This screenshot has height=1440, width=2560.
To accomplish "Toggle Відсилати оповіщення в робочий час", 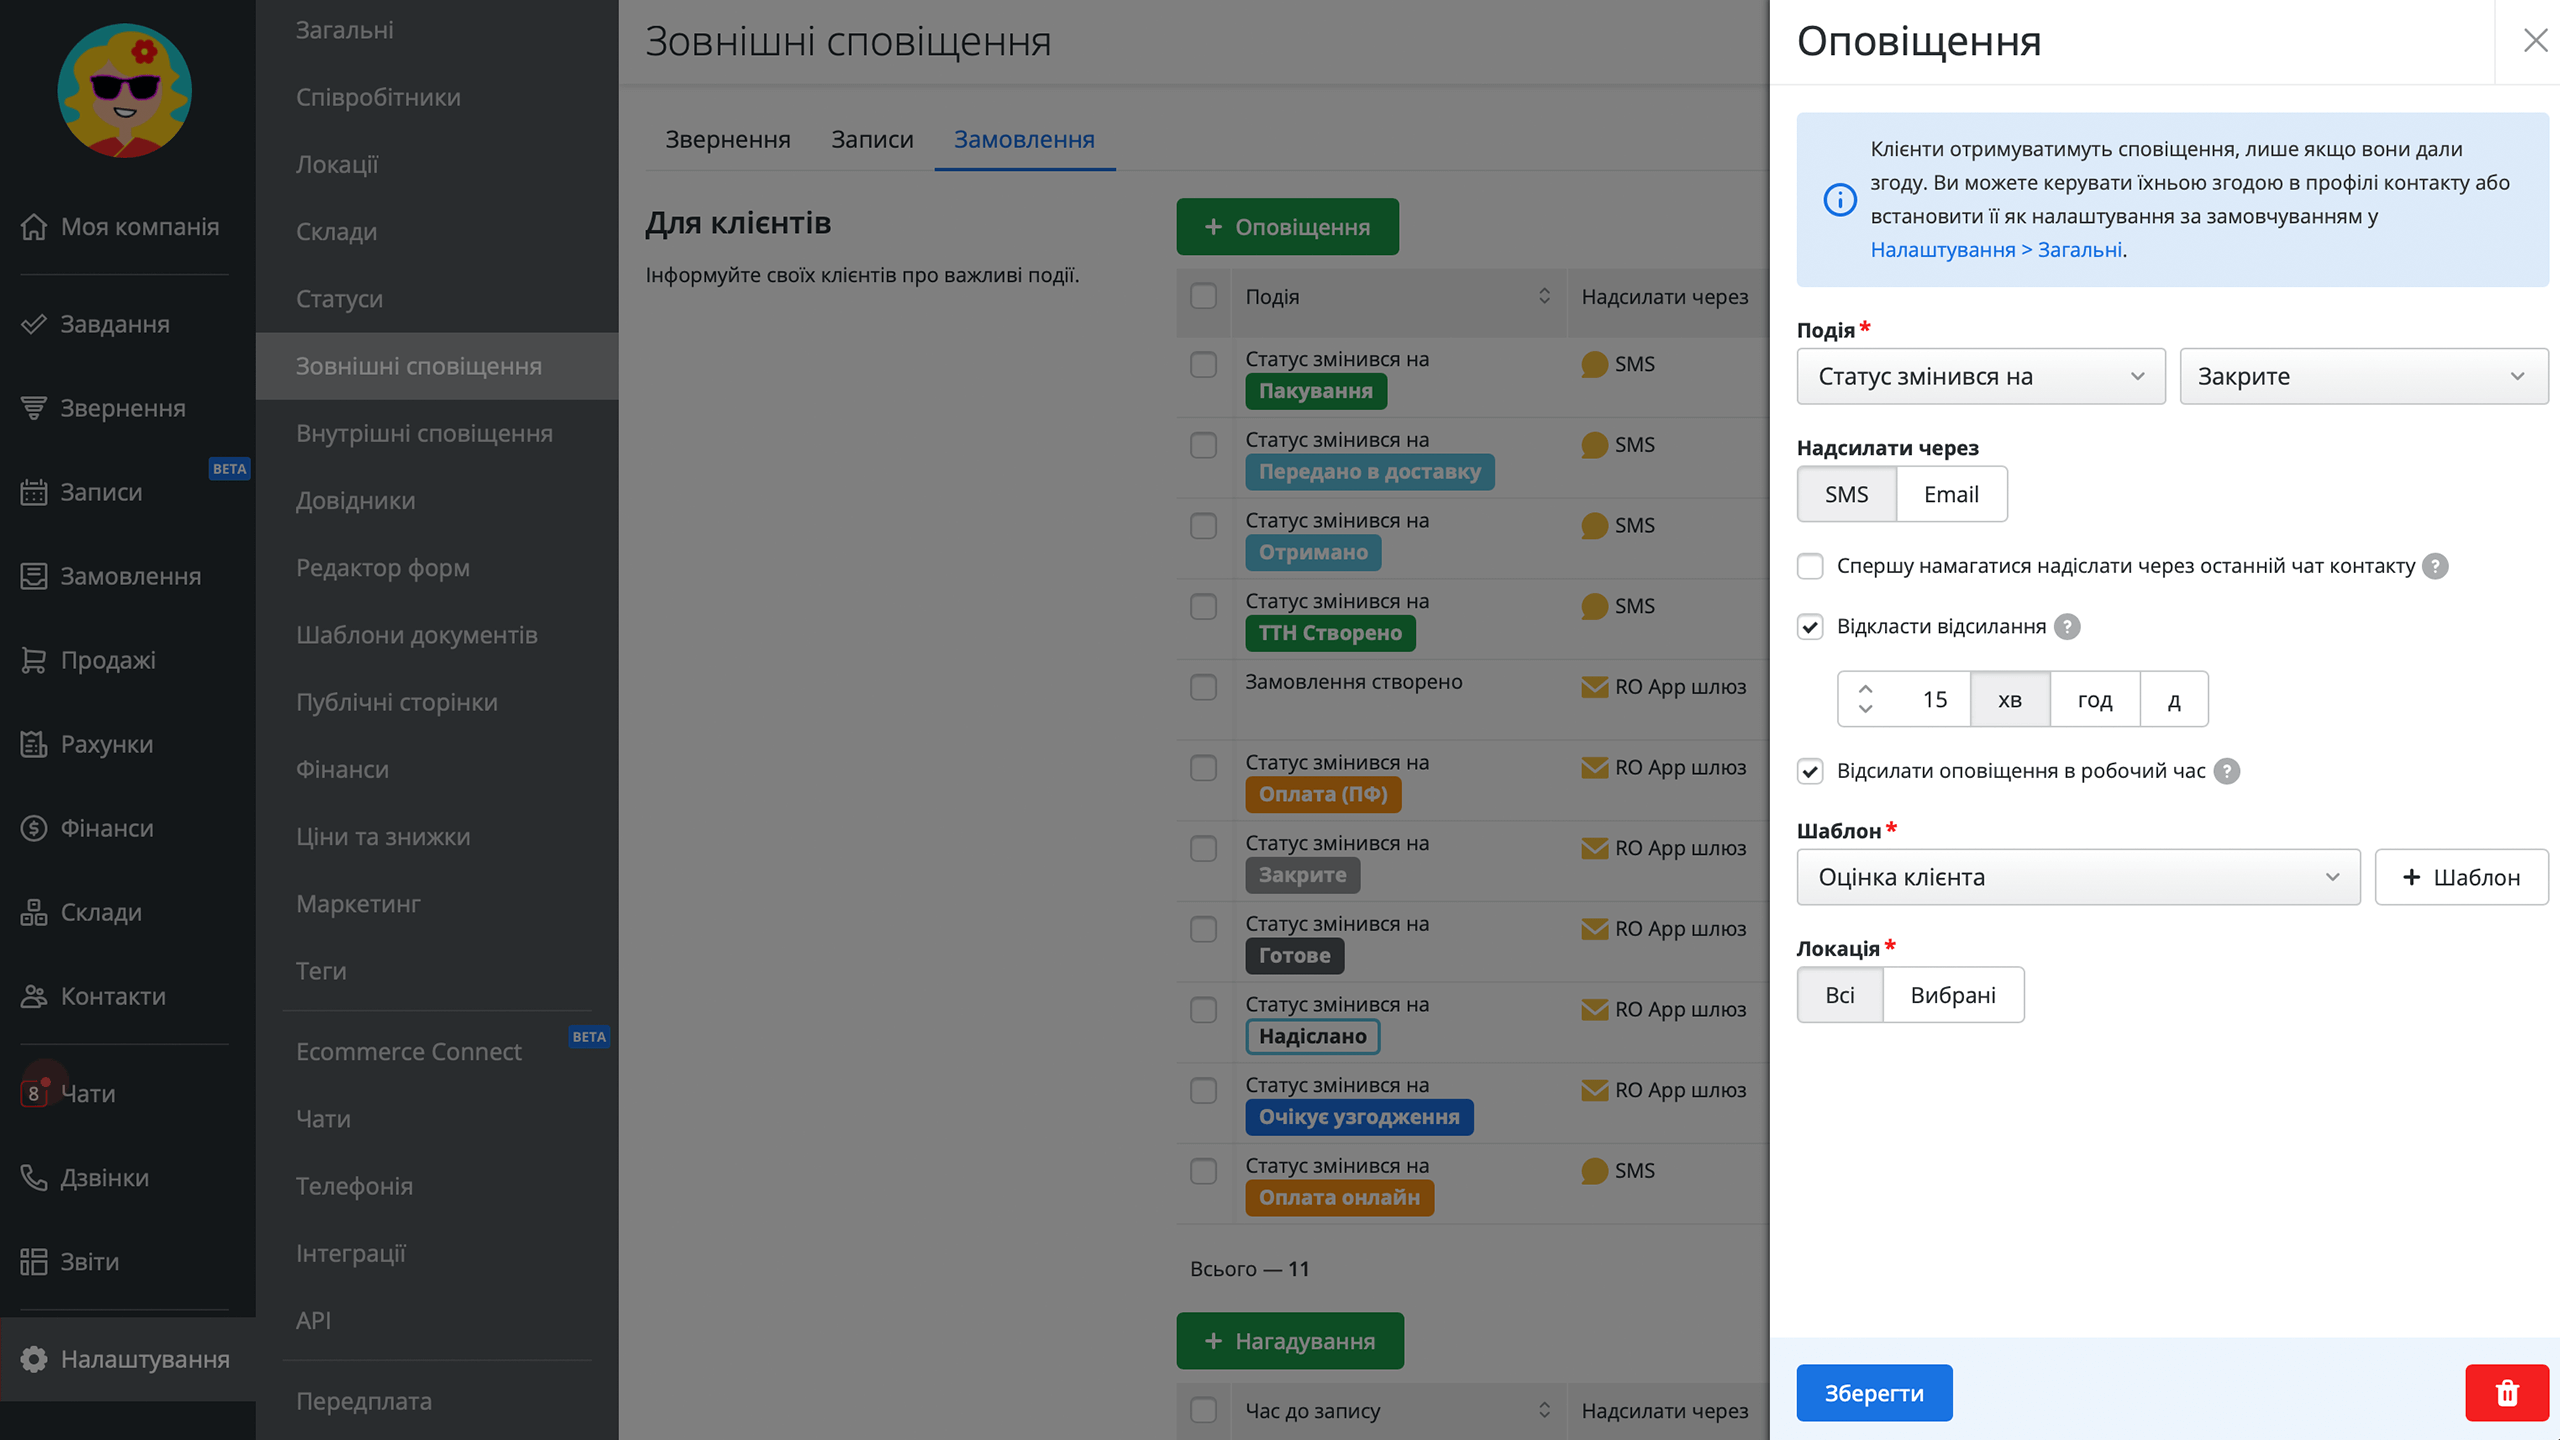I will click(1810, 771).
